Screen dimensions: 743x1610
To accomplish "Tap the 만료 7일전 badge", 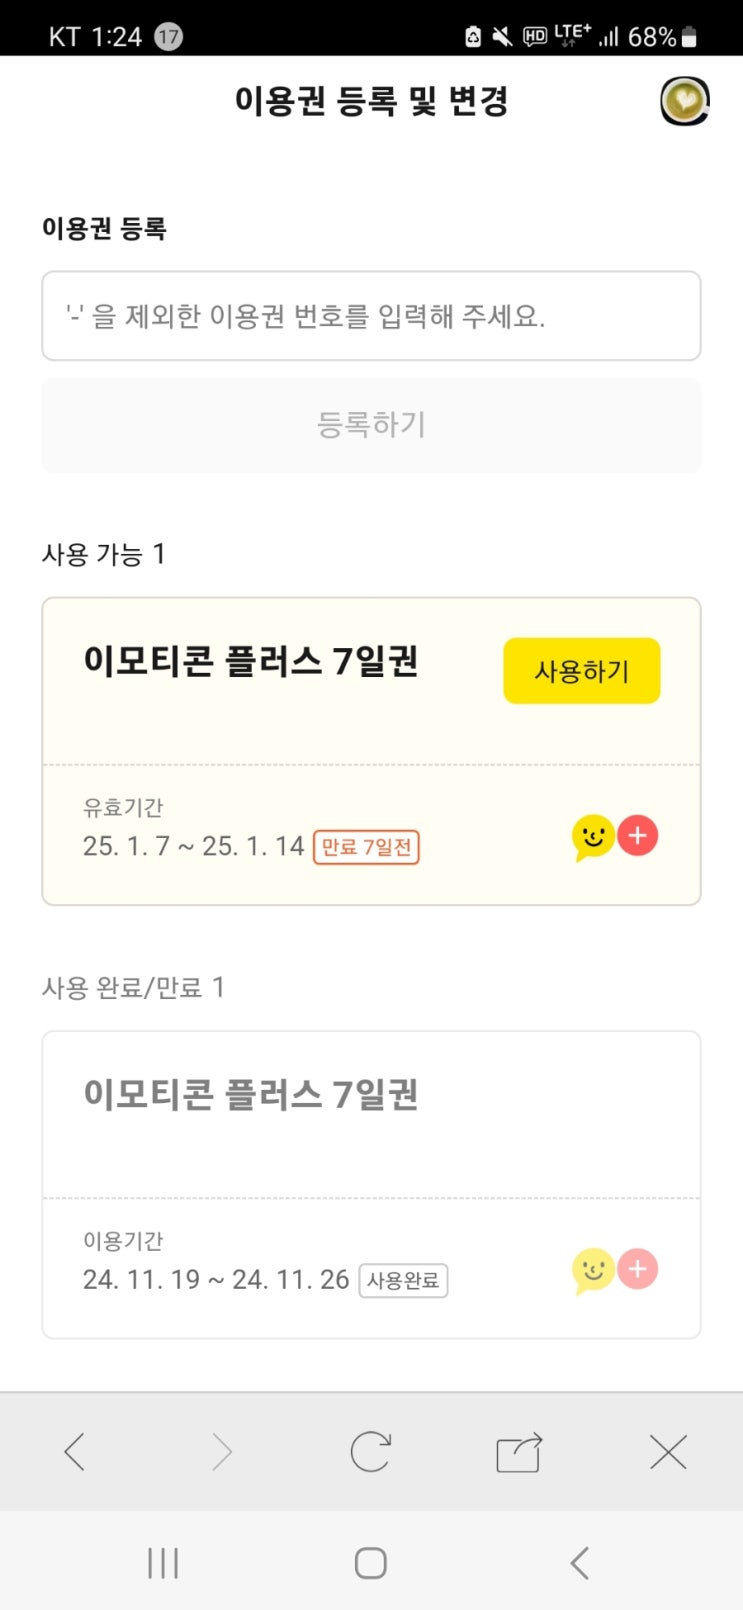I will tap(366, 847).
